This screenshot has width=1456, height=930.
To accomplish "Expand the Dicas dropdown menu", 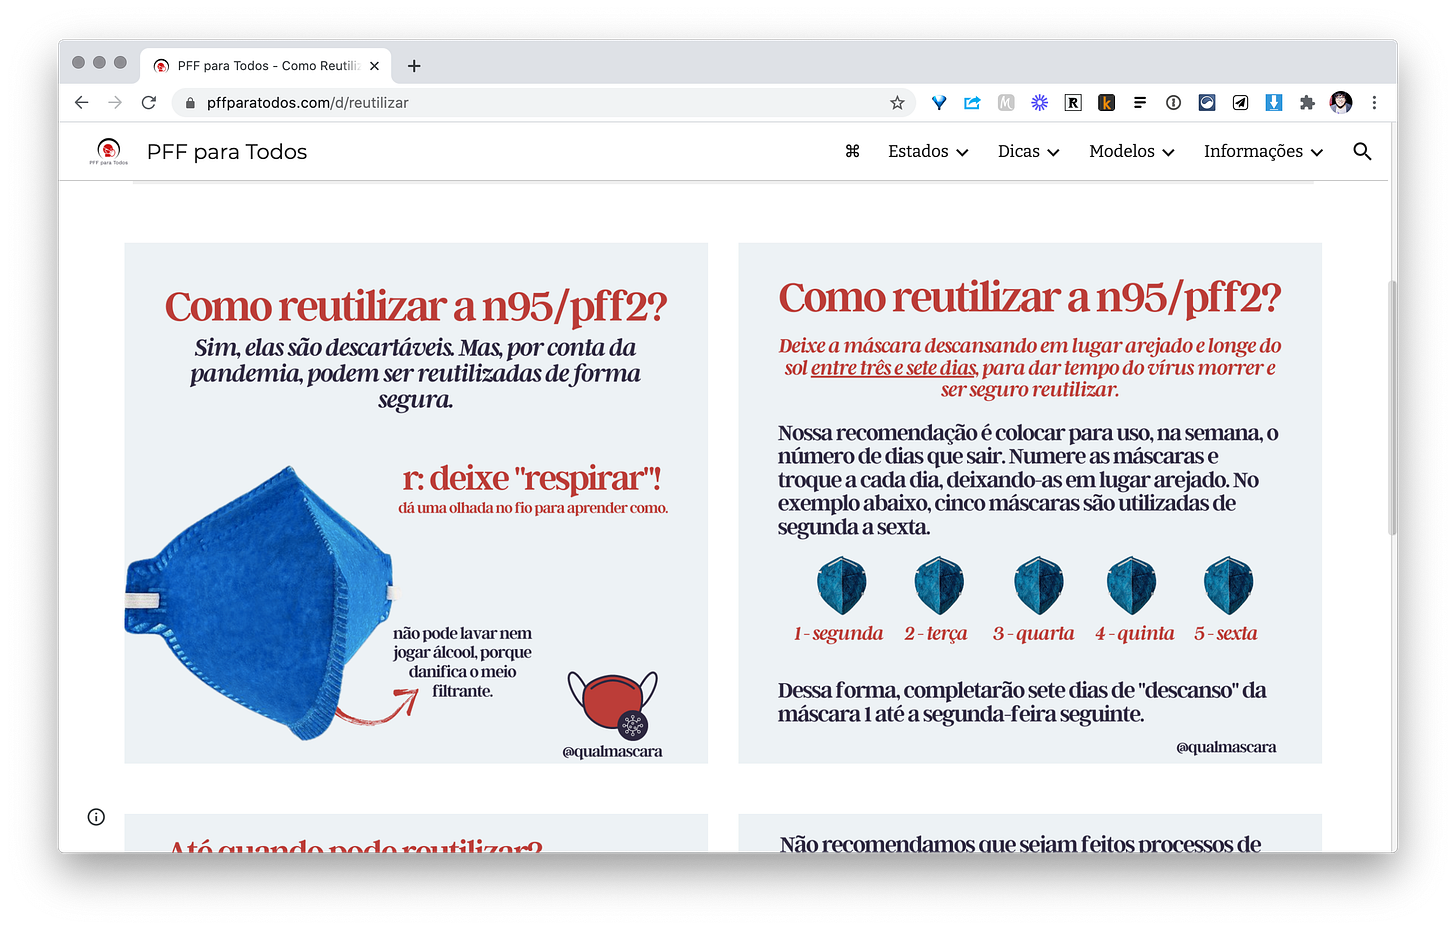I will tap(1028, 151).
